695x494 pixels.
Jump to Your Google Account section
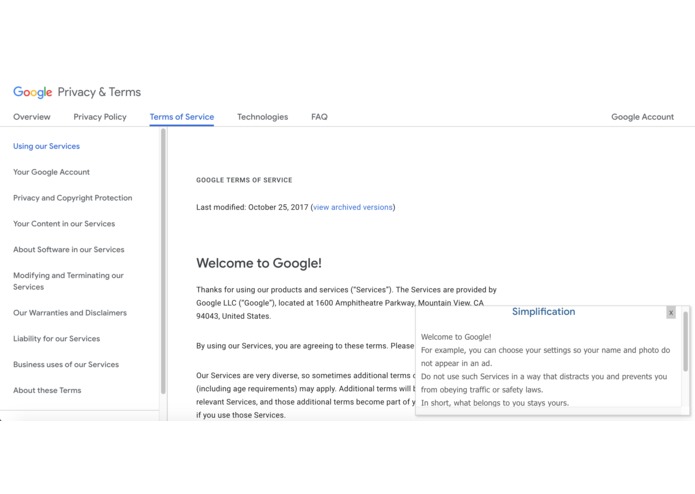coord(51,172)
